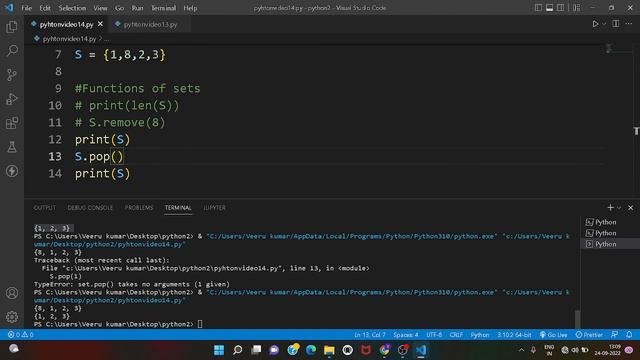This screenshot has width=640, height=360.
Task: Show hidden system tray icons chevron
Action: (521, 350)
